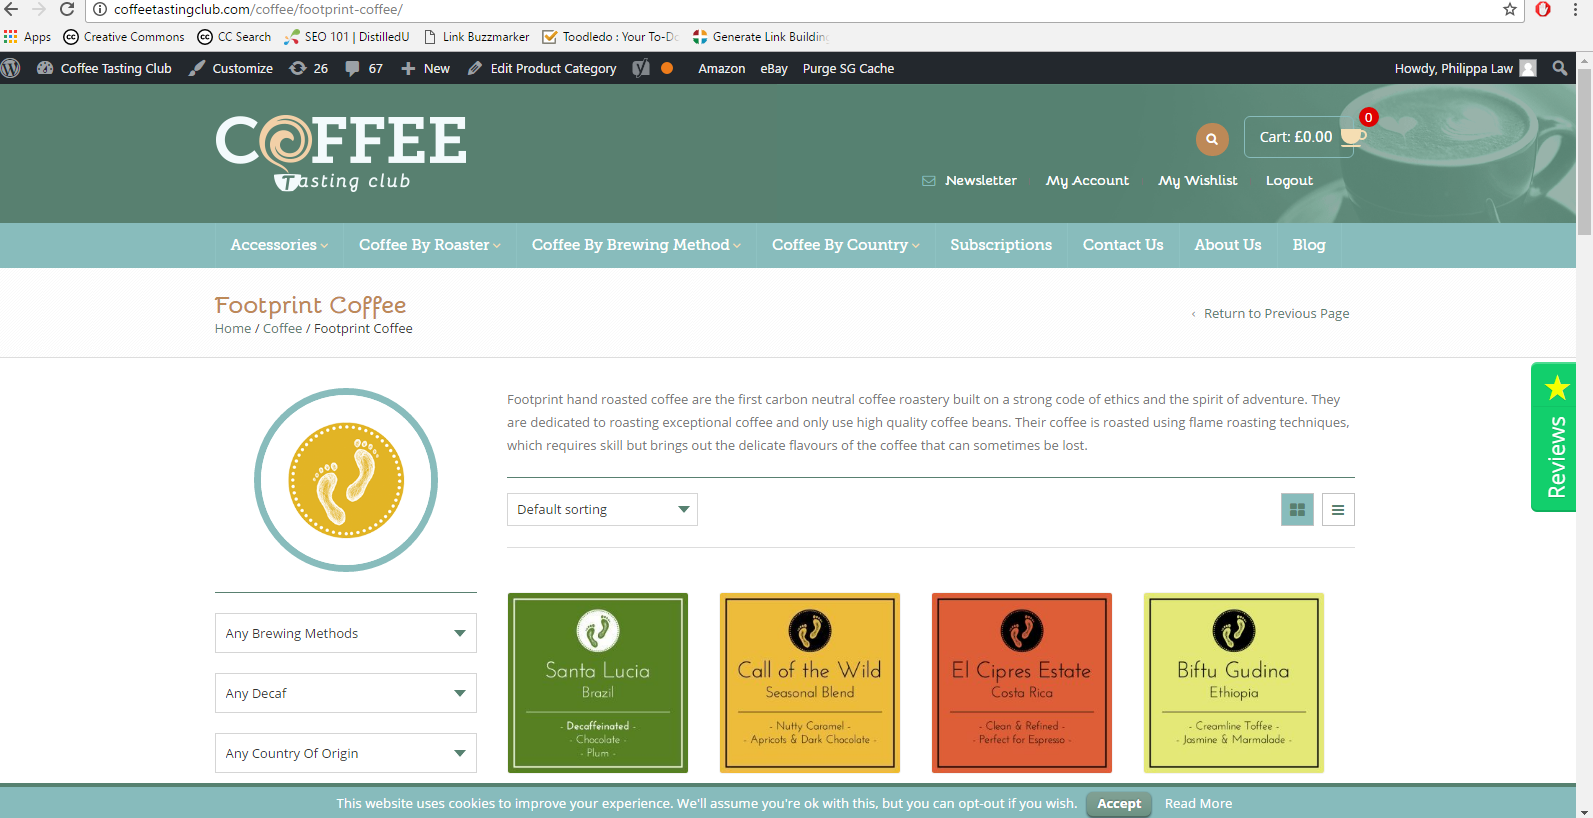Open the New content admin menu
This screenshot has width=1593, height=818.
(x=426, y=68)
